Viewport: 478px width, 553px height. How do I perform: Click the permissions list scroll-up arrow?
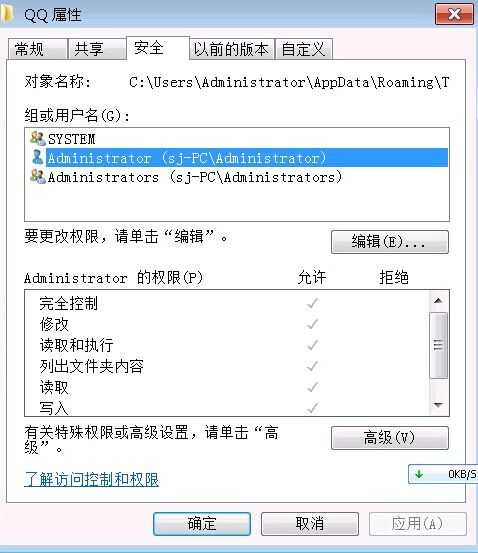tap(438, 301)
